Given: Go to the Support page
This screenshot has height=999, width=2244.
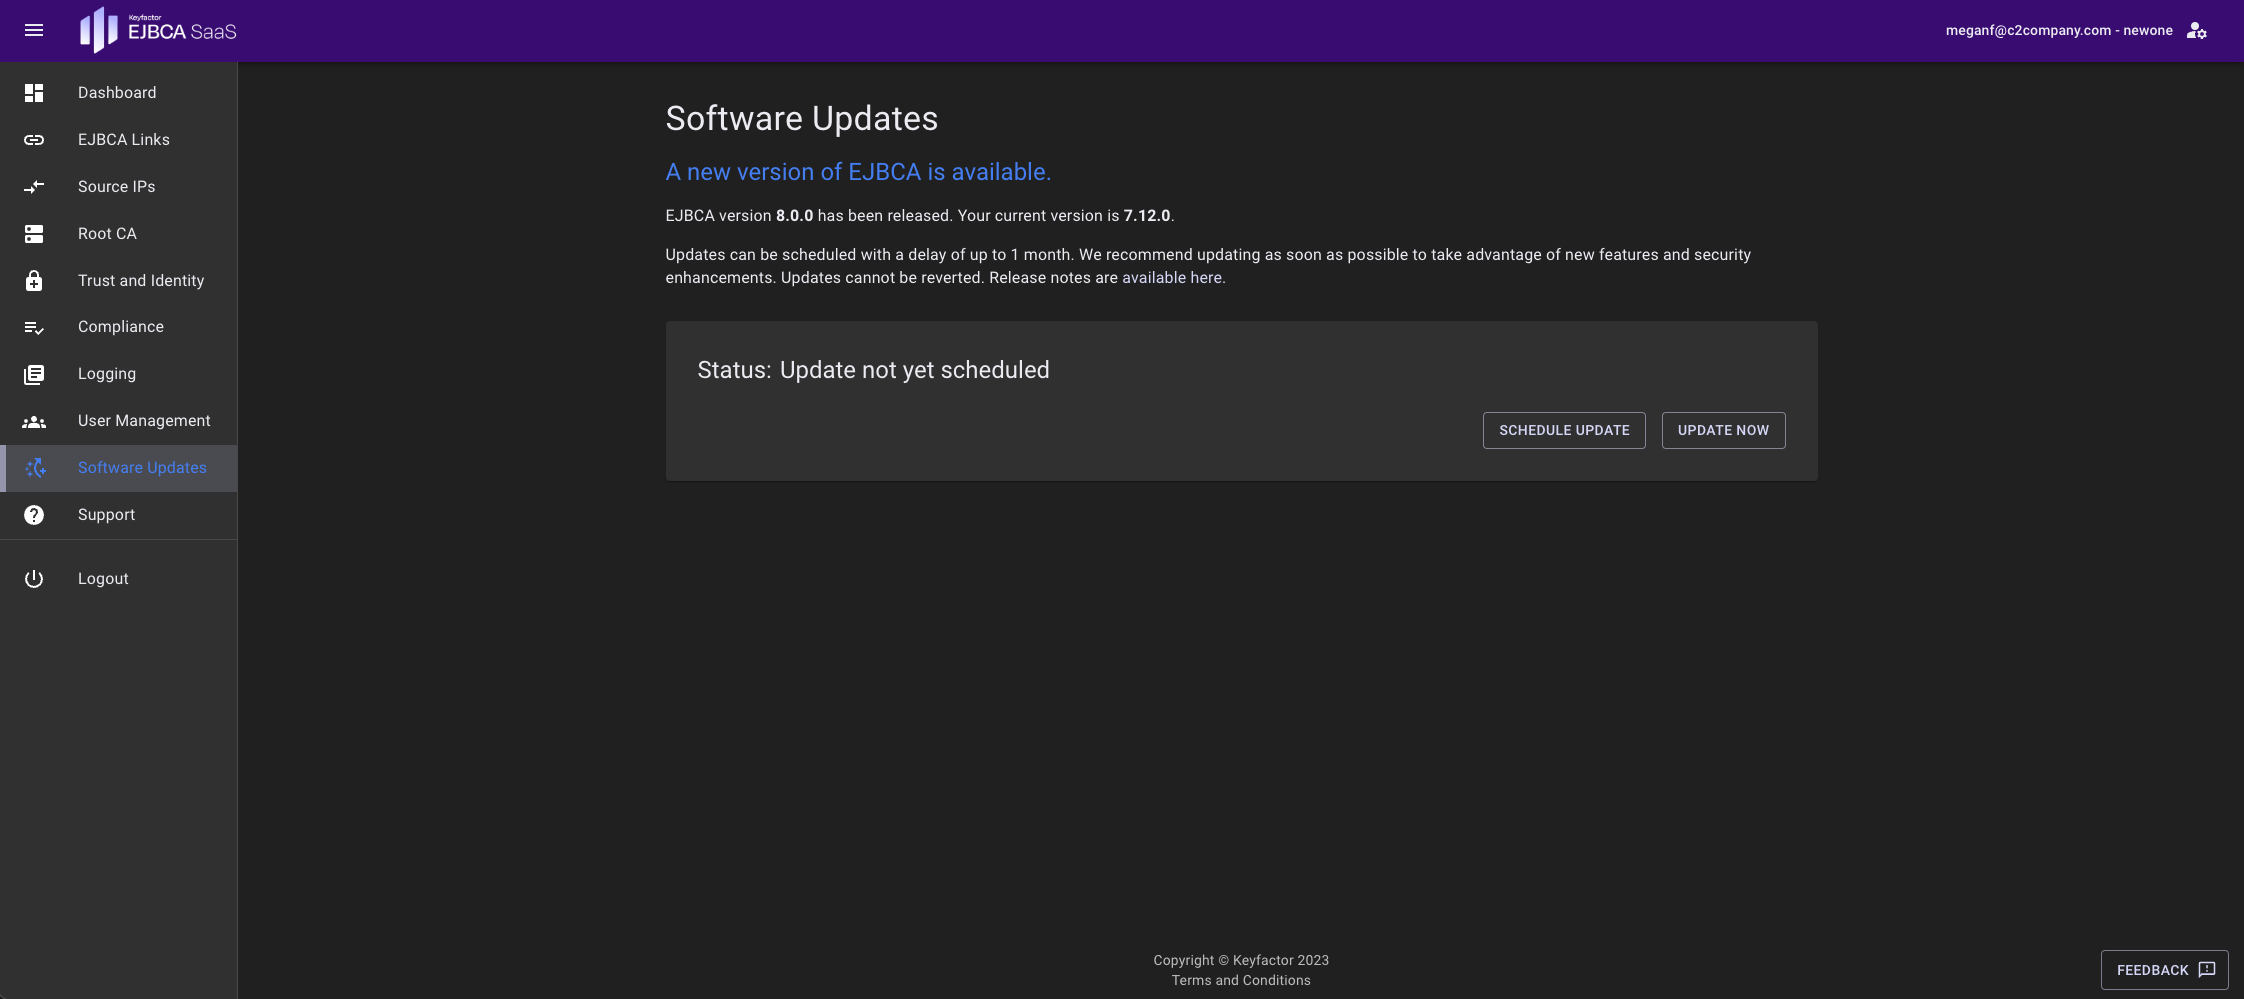Looking at the screenshot, I should (106, 515).
